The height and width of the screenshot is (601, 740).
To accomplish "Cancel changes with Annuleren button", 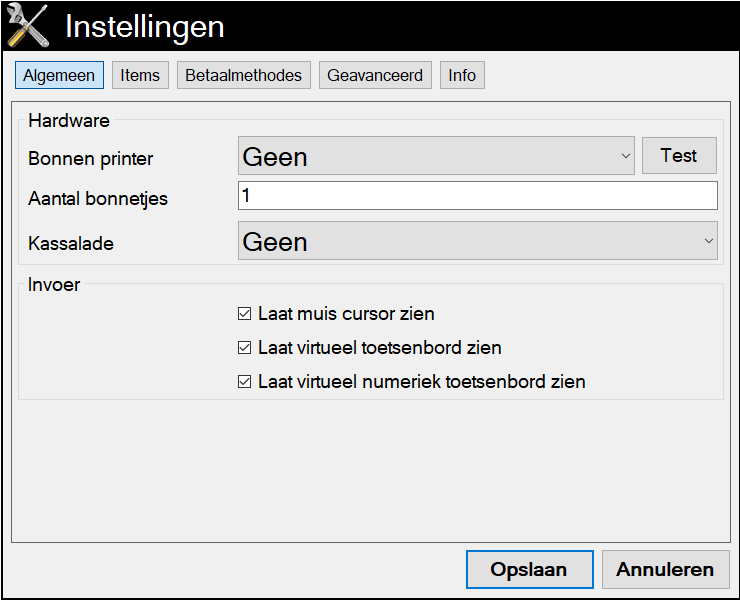I will point(665,569).
